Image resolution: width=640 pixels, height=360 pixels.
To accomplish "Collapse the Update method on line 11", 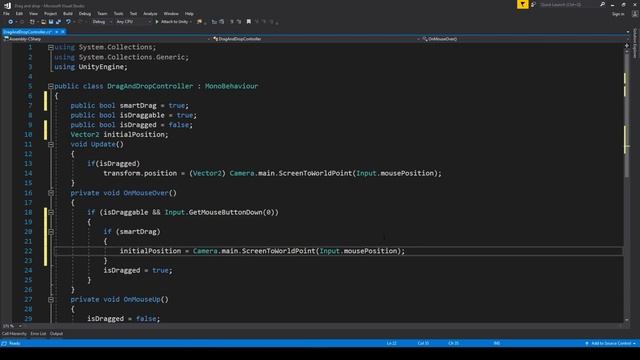I will 51,144.
